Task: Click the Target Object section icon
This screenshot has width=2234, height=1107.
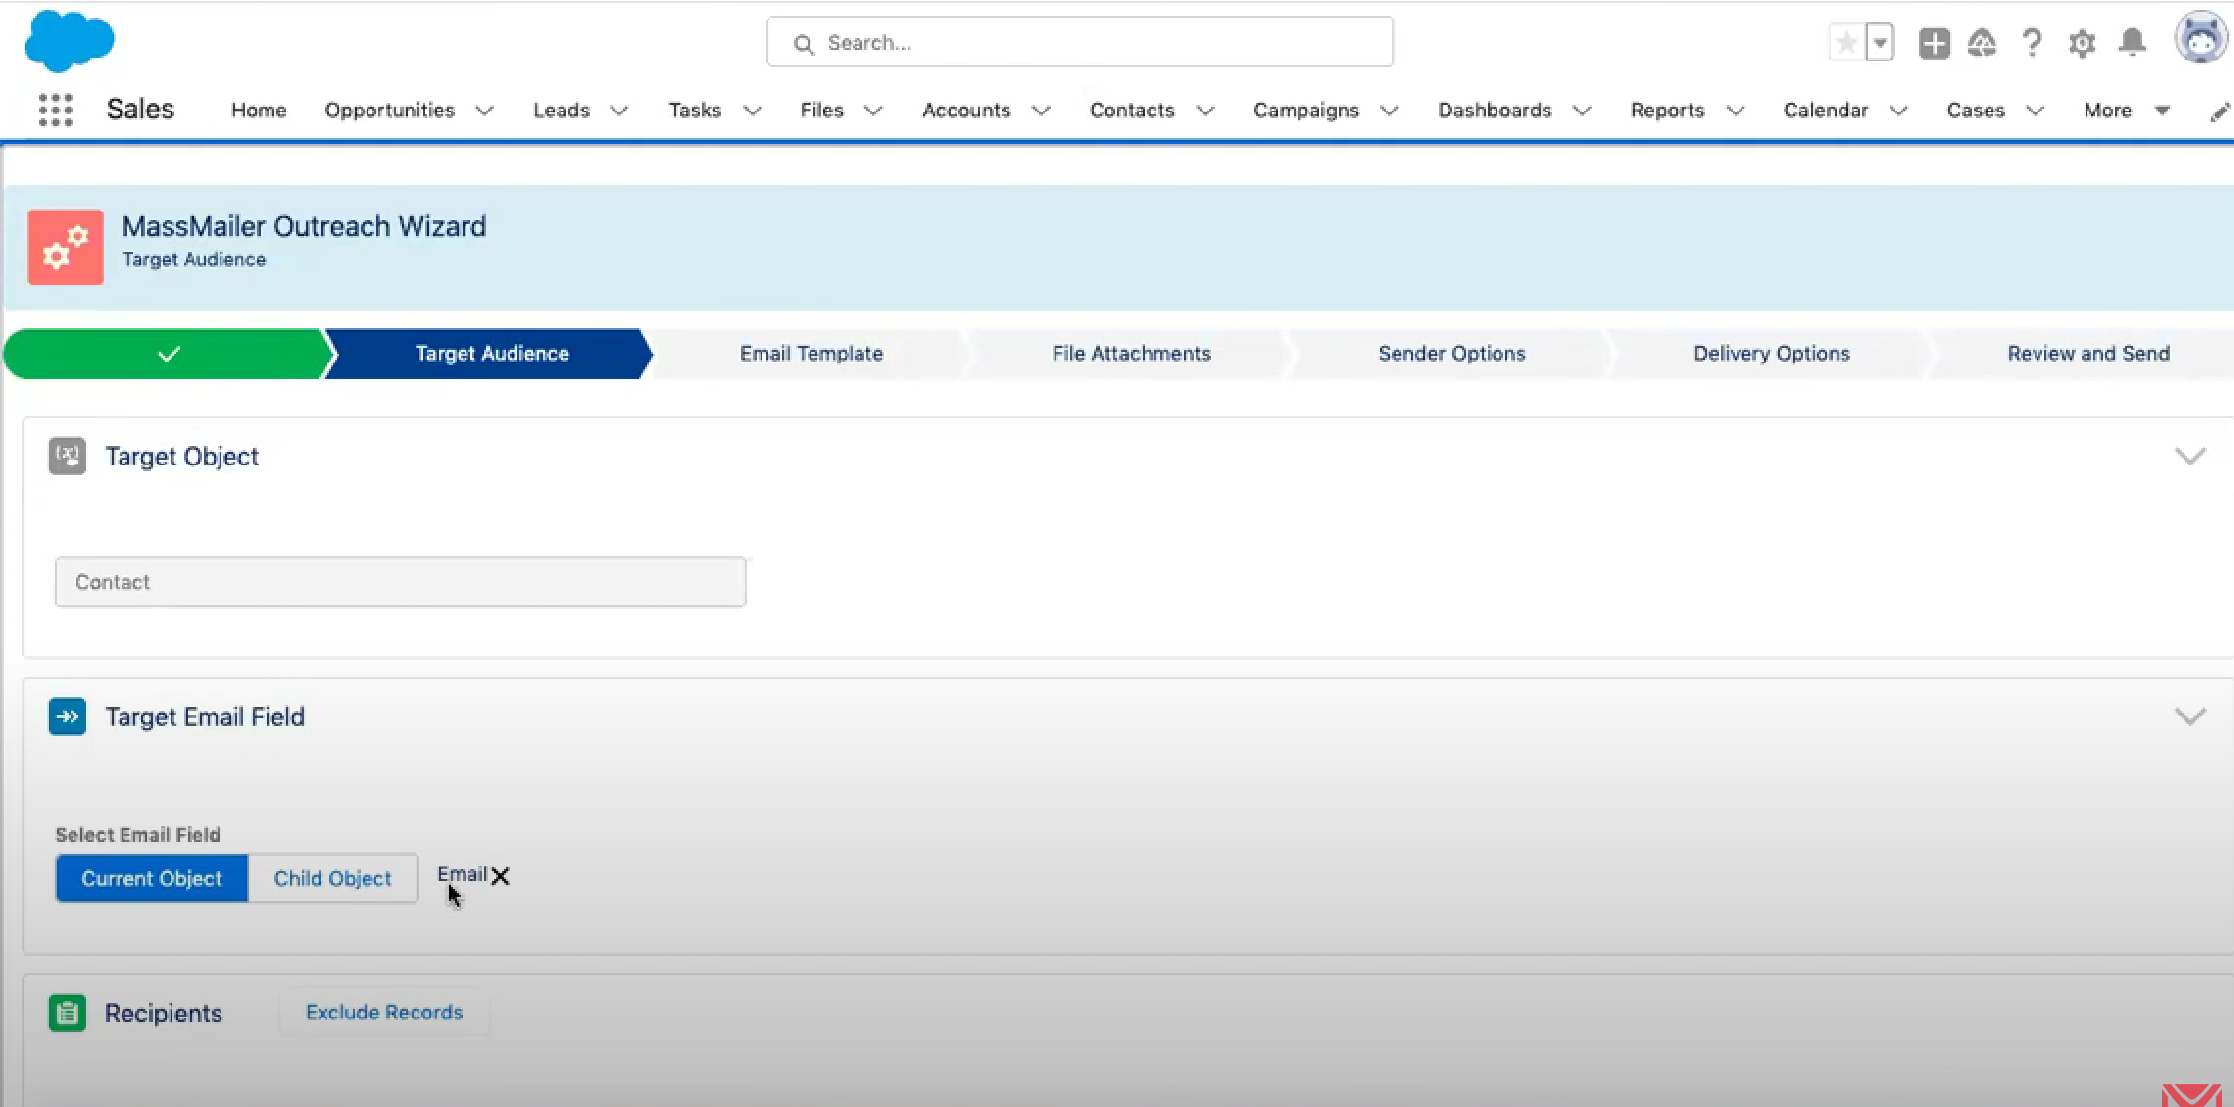Action: [67, 456]
